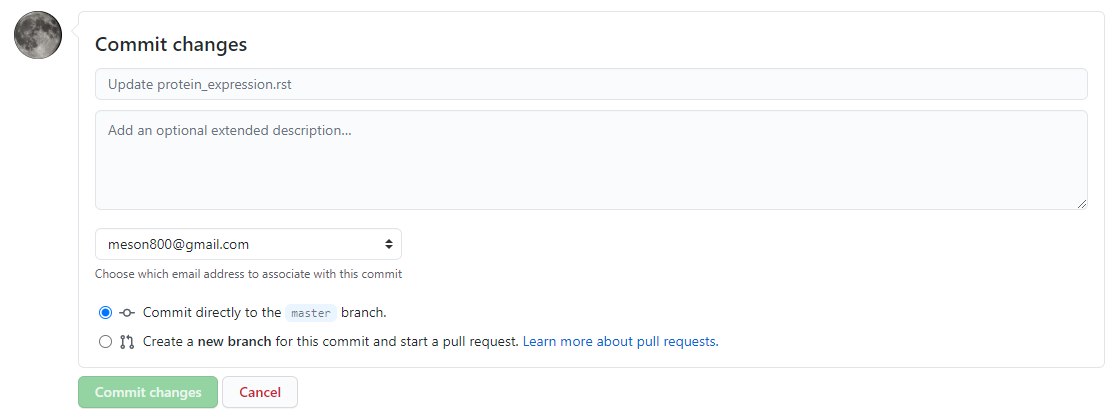This screenshot has width=1115, height=415.
Task: Click into the extended description text area
Action: click(x=591, y=160)
